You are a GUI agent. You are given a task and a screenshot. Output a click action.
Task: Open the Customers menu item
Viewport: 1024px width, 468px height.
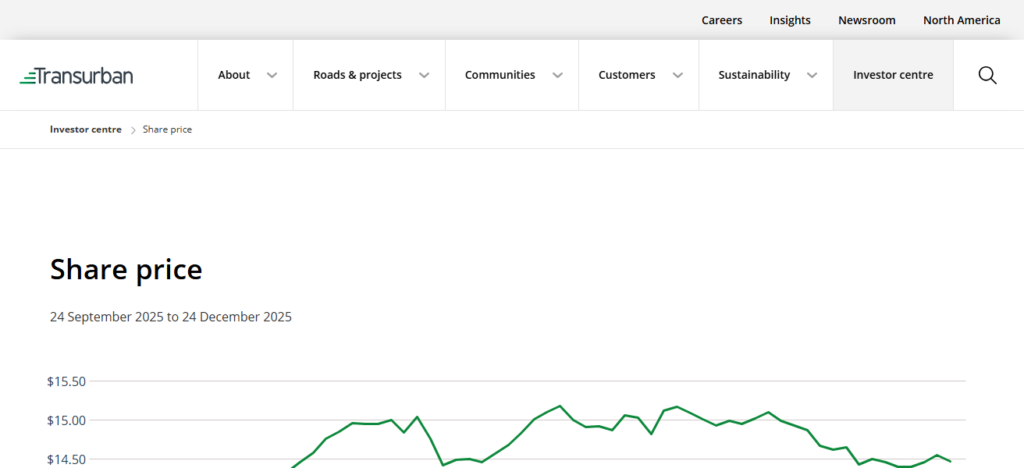point(626,75)
